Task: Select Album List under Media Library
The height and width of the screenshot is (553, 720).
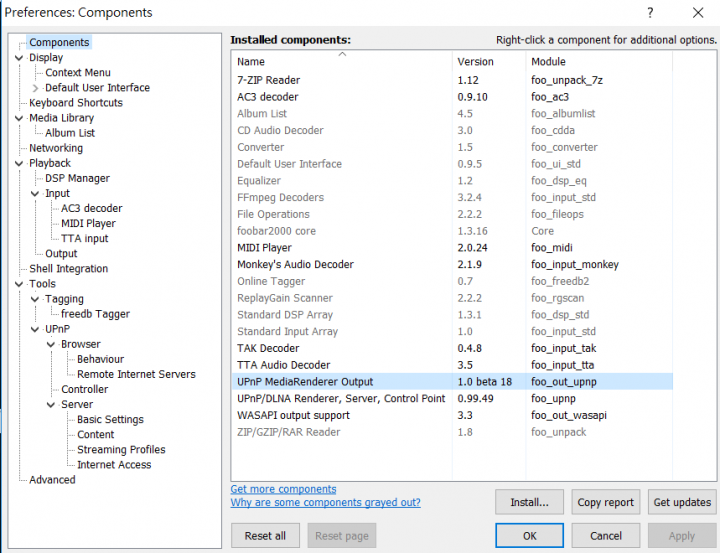Action: [70, 133]
